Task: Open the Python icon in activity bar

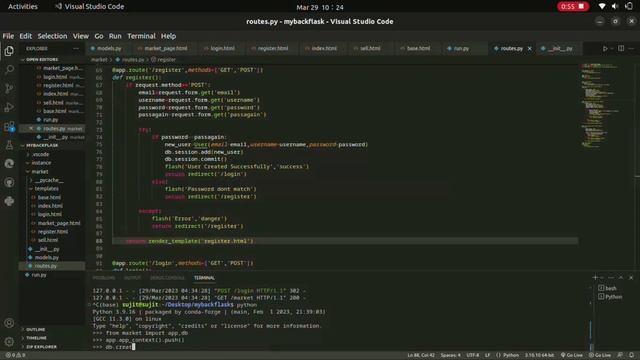Action: (9, 201)
